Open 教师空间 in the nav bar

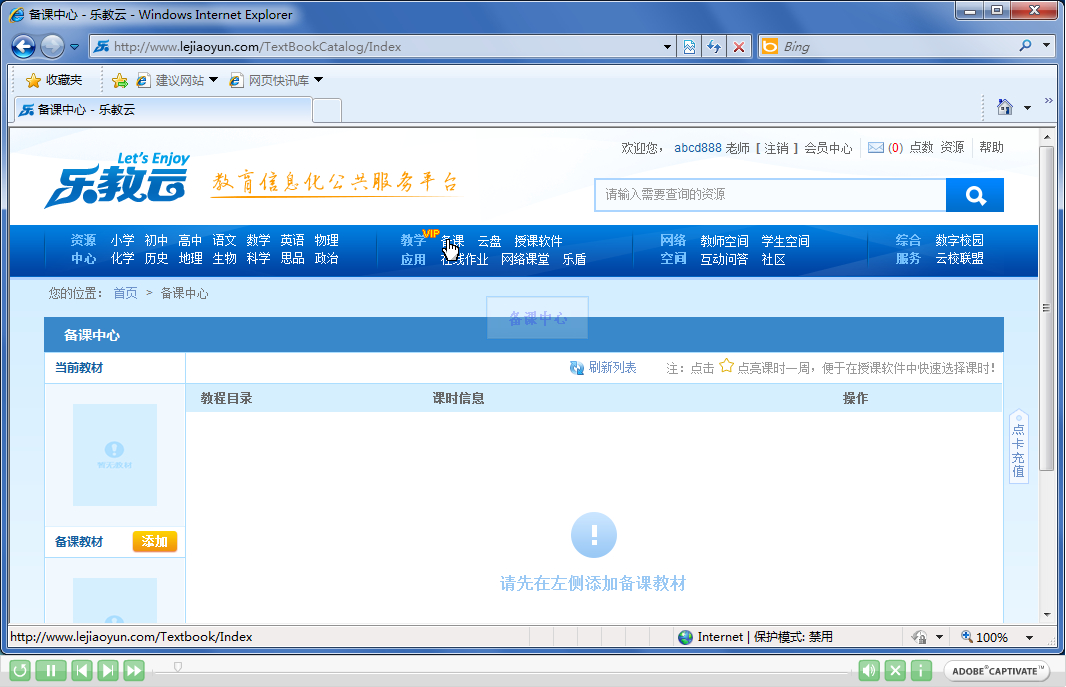click(724, 241)
